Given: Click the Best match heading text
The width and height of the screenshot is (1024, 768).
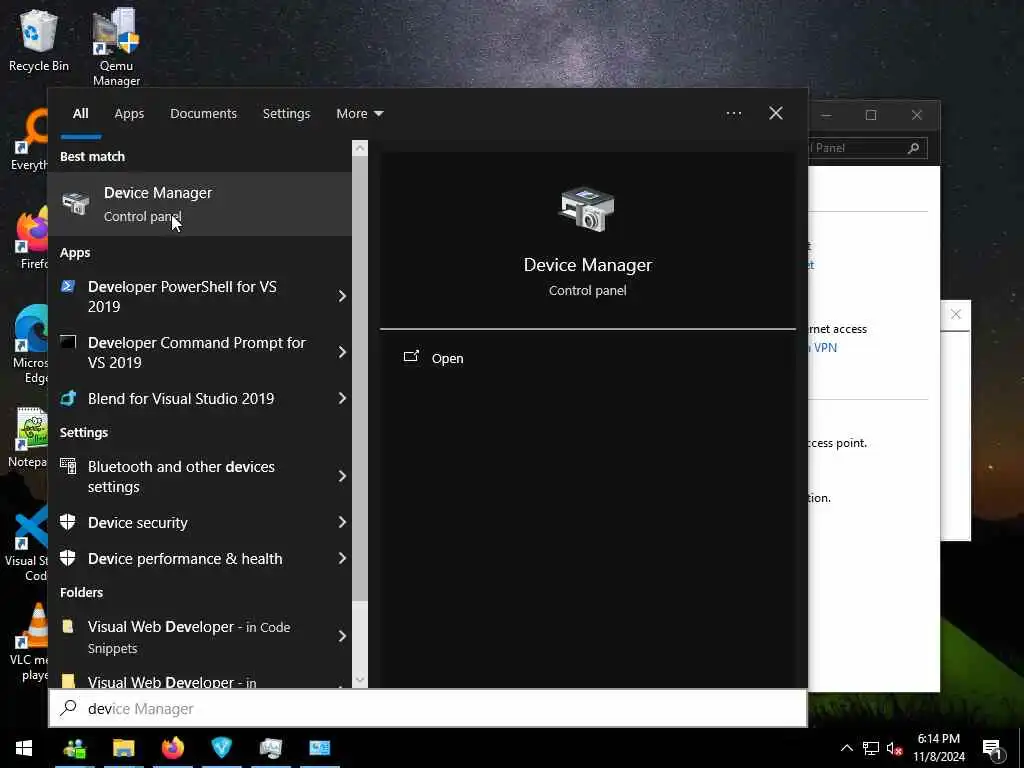Looking at the screenshot, I should [92, 156].
